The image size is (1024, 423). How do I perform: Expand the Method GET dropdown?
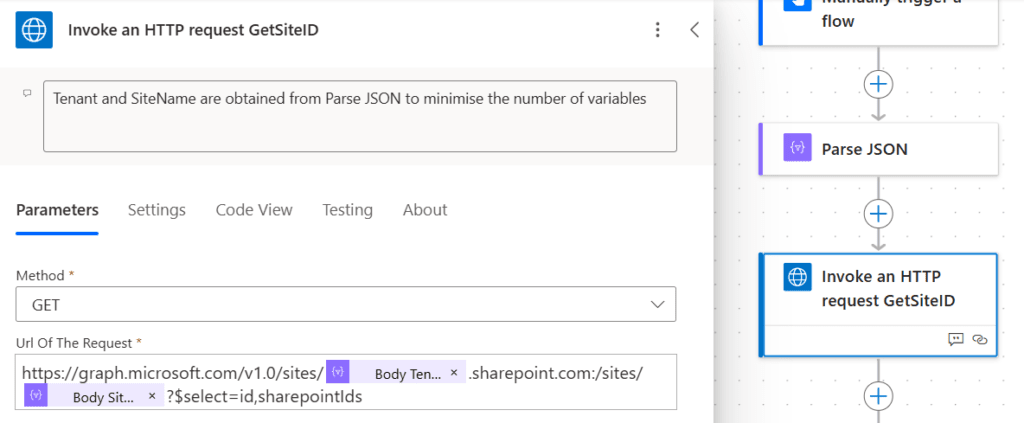pyautogui.click(x=657, y=304)
